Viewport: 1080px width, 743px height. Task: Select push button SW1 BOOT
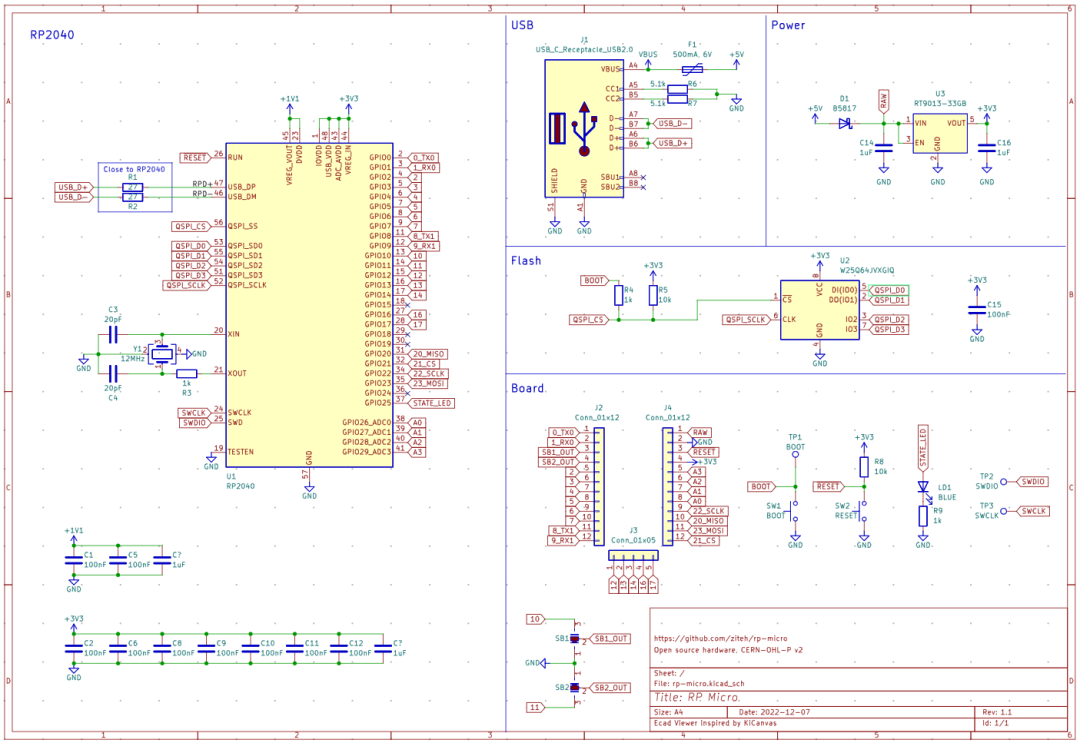pyautogui.click(x=794, y=511)
